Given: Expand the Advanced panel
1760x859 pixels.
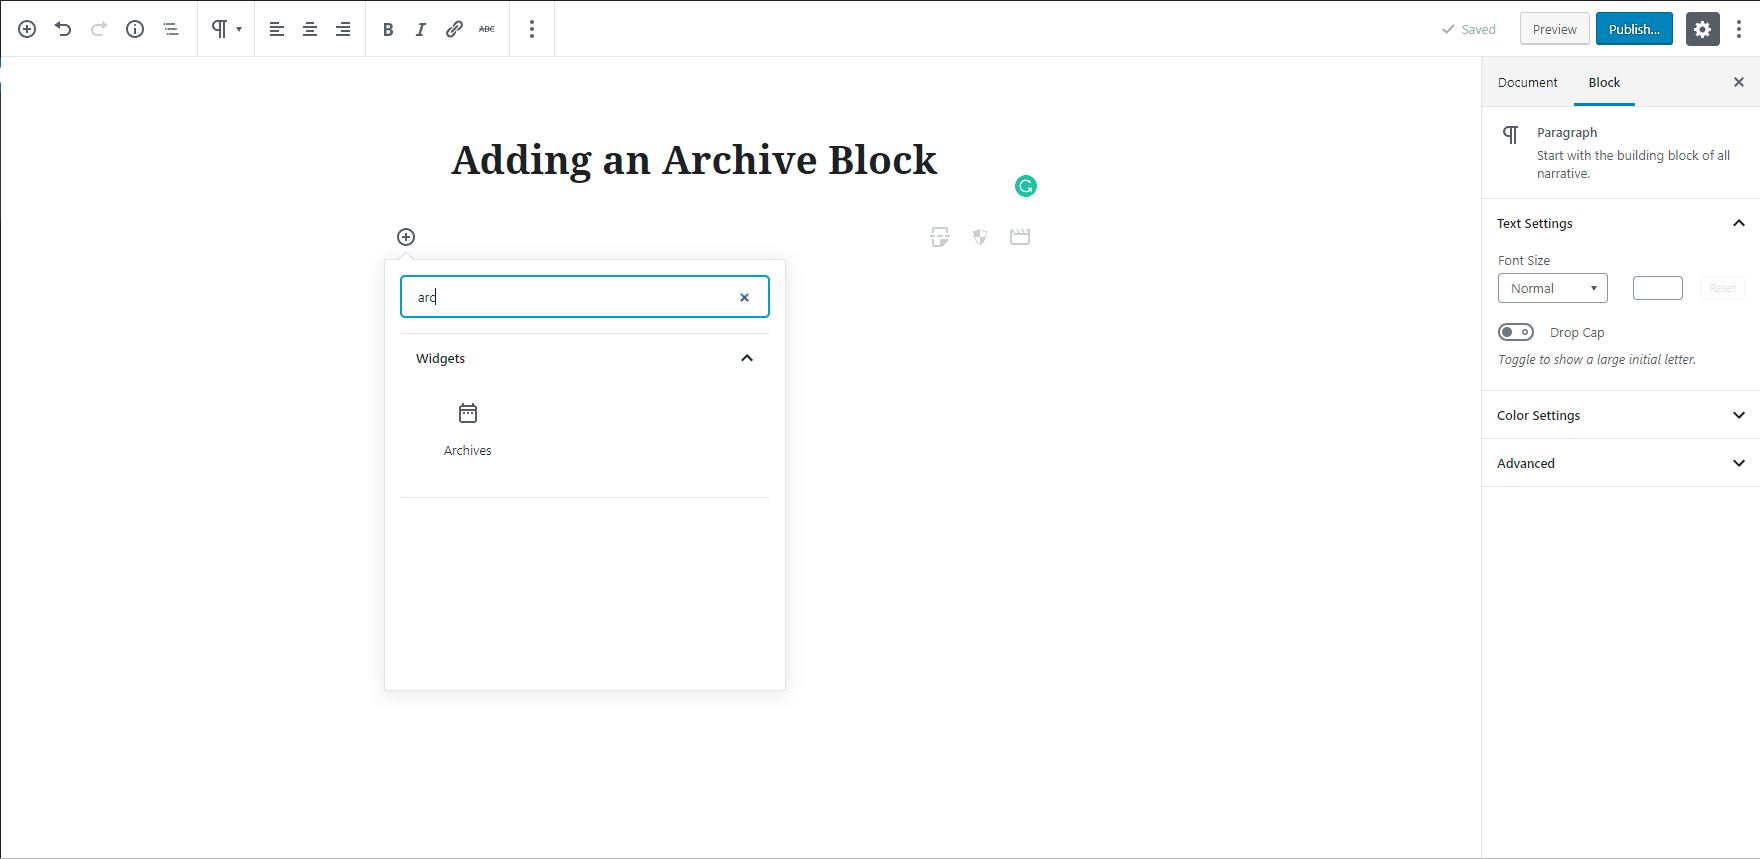Looking at the screenshot, I should [x=1620, y=463].
